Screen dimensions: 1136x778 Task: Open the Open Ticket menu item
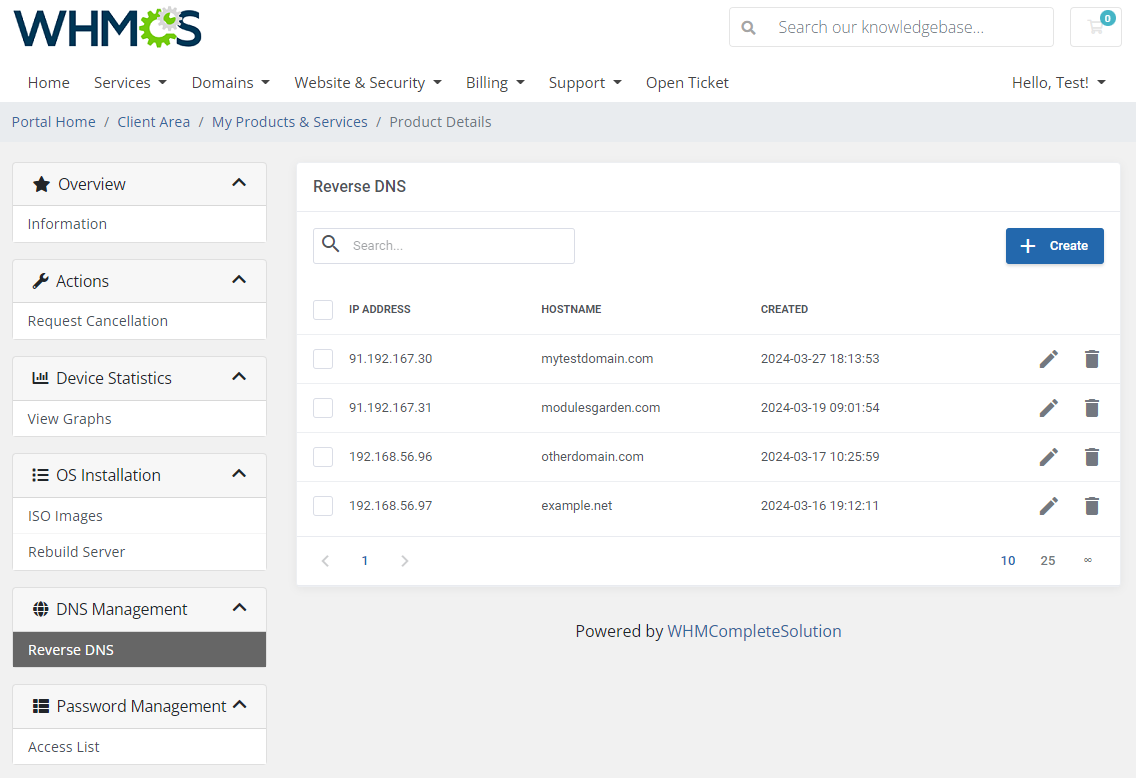click(x=687, y=82)
